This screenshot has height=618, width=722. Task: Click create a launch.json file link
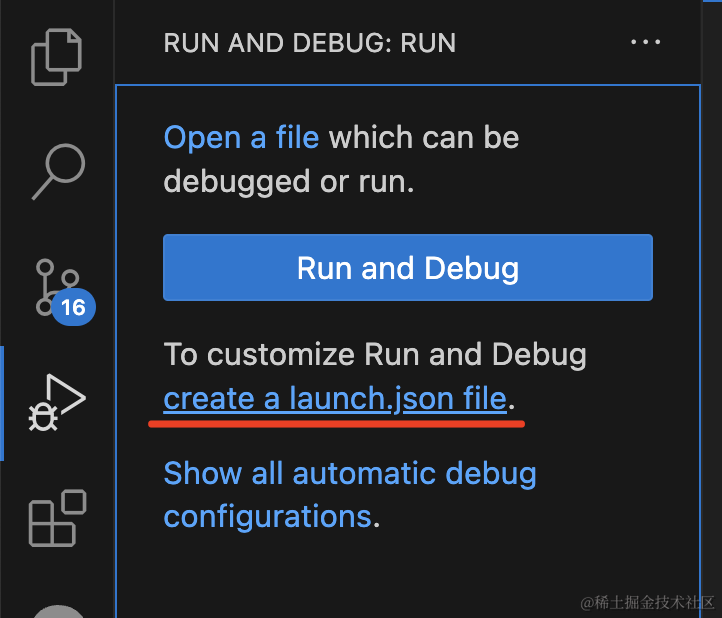(335, 398)
